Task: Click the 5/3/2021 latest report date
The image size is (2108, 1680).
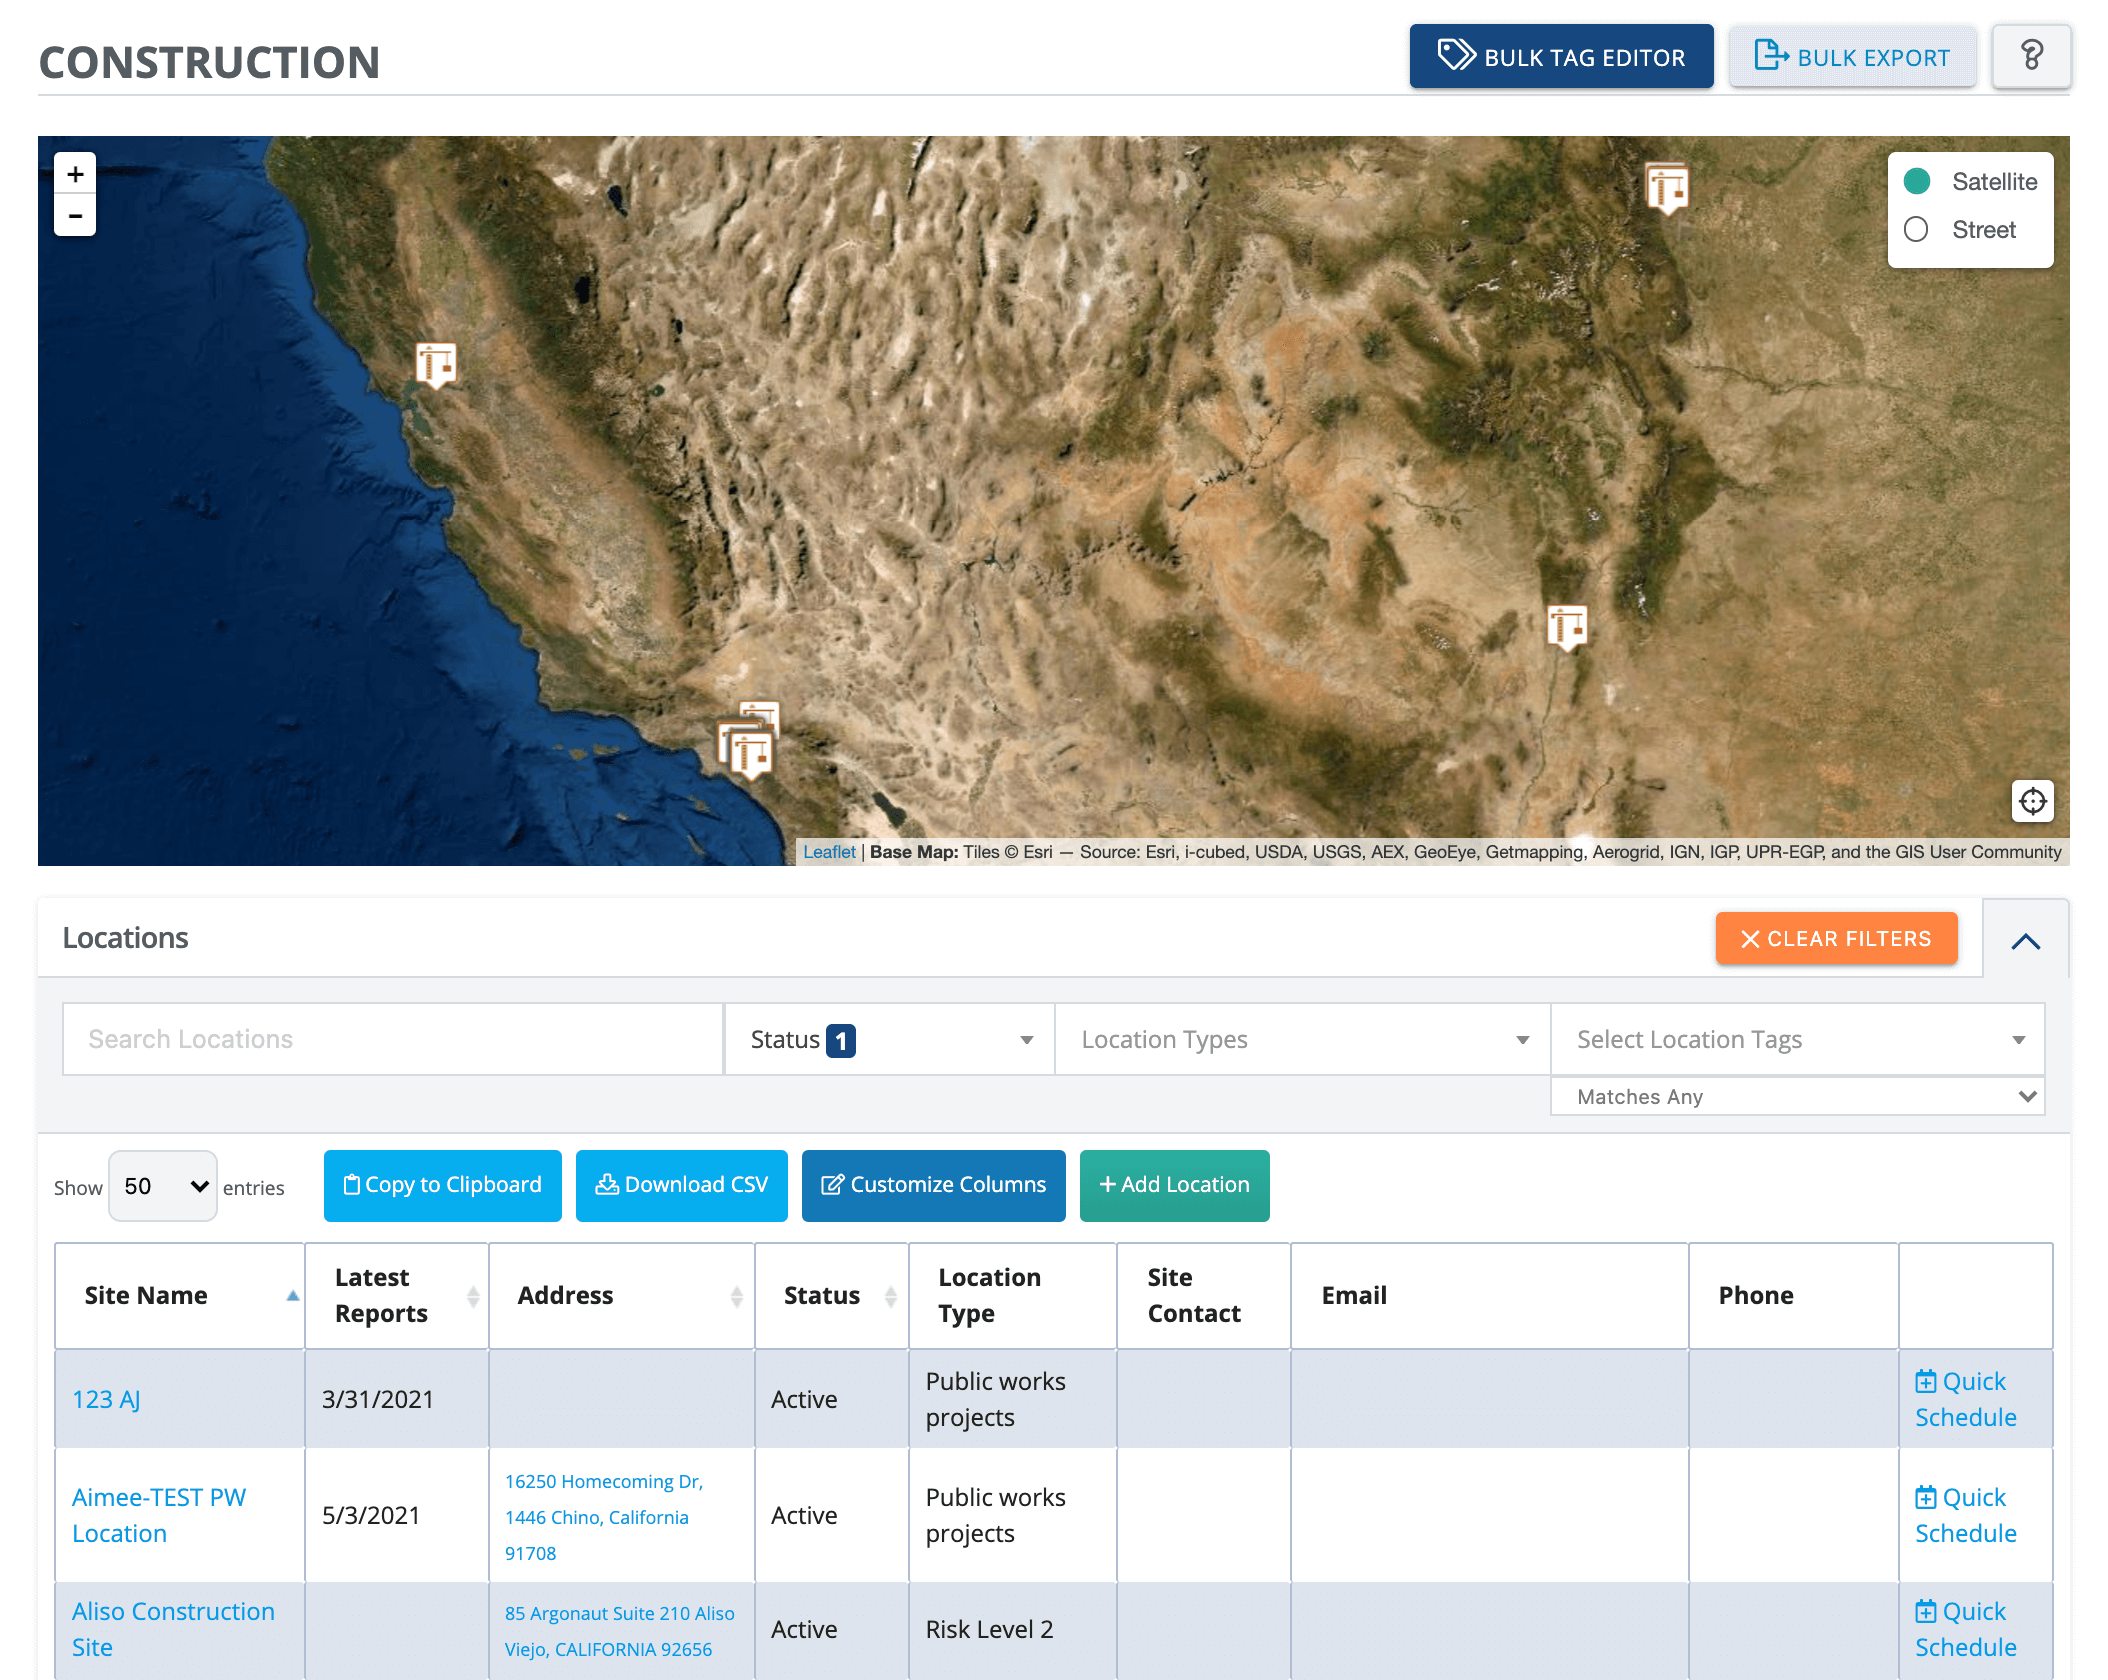Action: point(371,1515)
